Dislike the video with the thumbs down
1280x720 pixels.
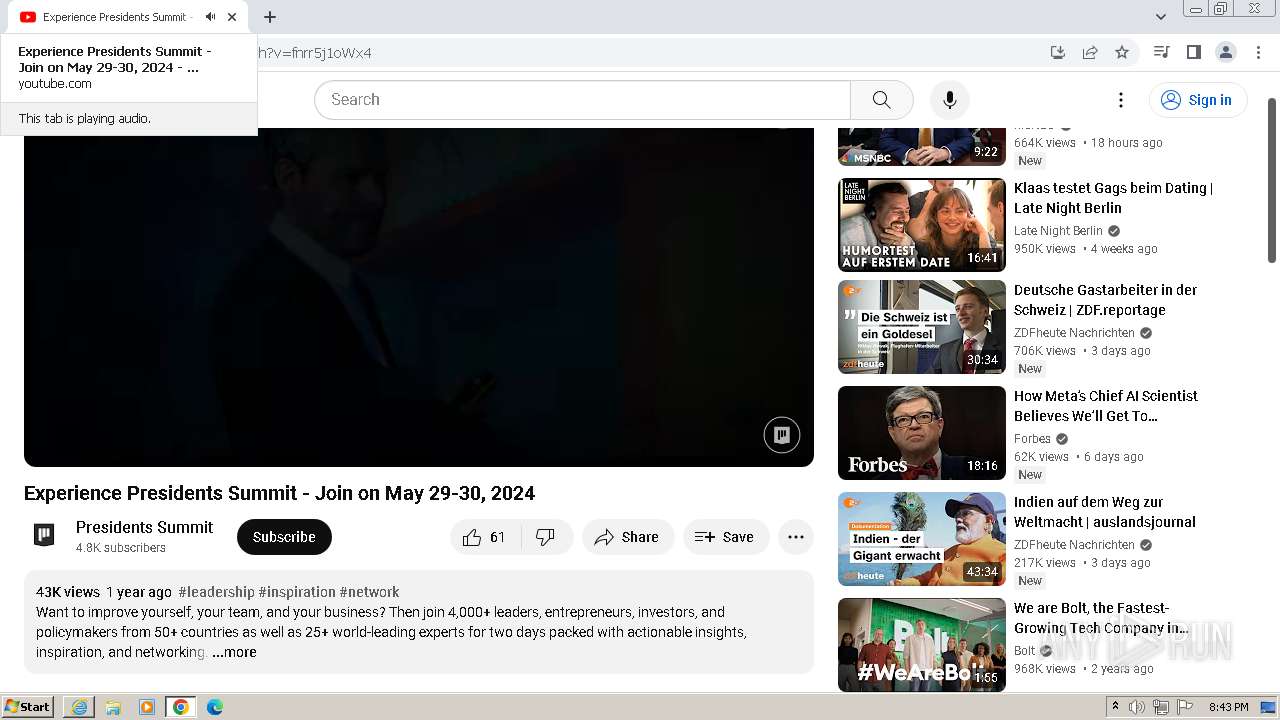[547, 537]
